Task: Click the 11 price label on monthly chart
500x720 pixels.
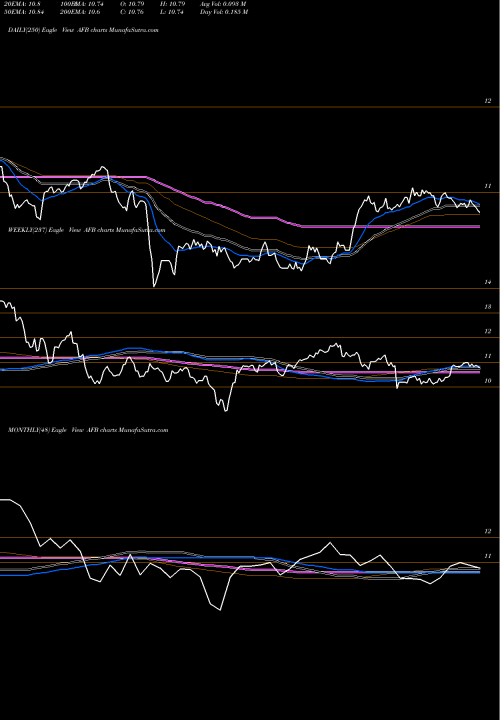Action: click(488, 556)
